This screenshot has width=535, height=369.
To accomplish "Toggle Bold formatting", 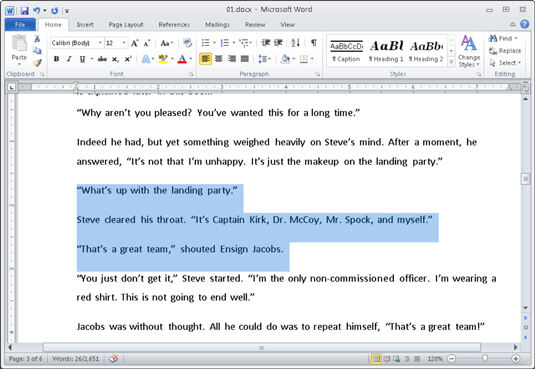I will (x=57, y=59).
